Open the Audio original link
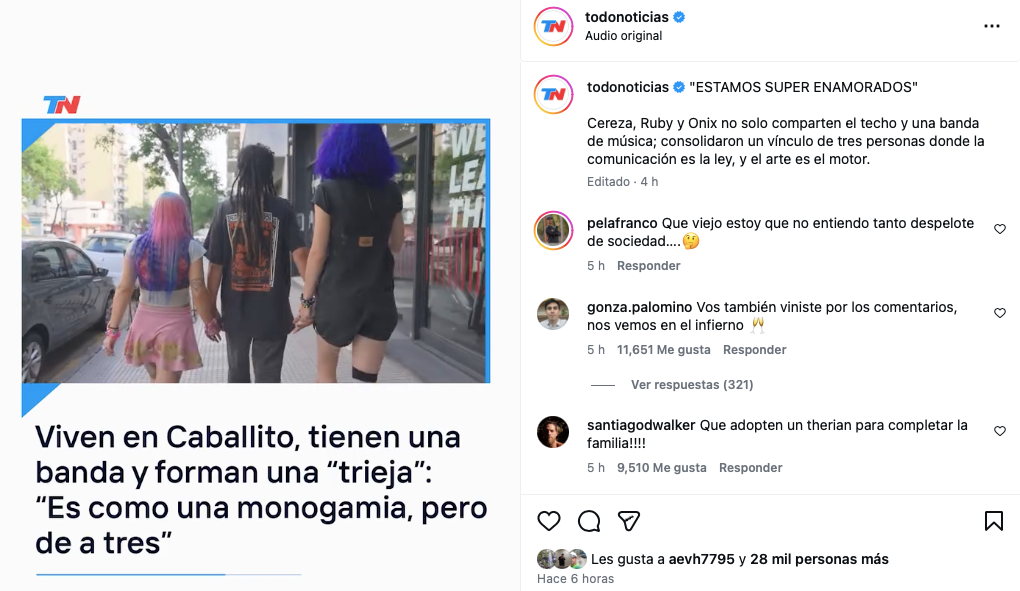 623,36
